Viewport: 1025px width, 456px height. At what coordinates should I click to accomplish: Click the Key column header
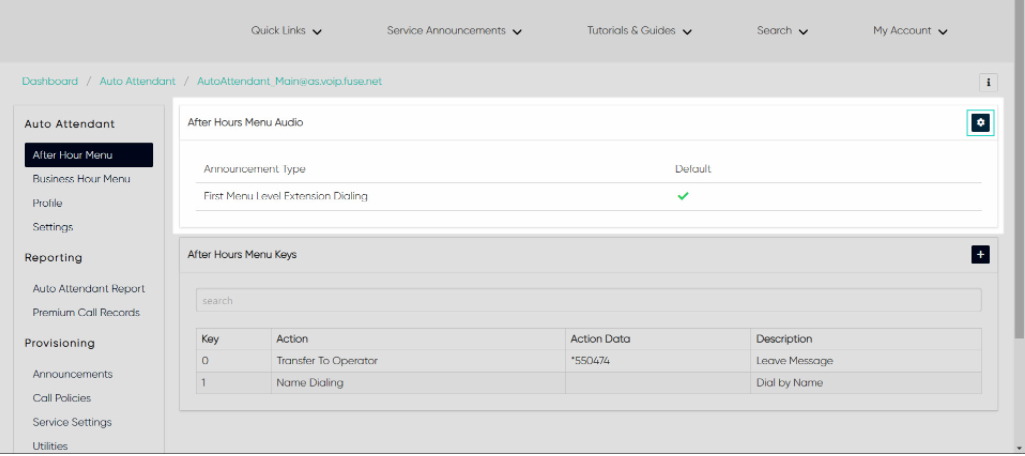pyautogui.click(x=233, y=339)
